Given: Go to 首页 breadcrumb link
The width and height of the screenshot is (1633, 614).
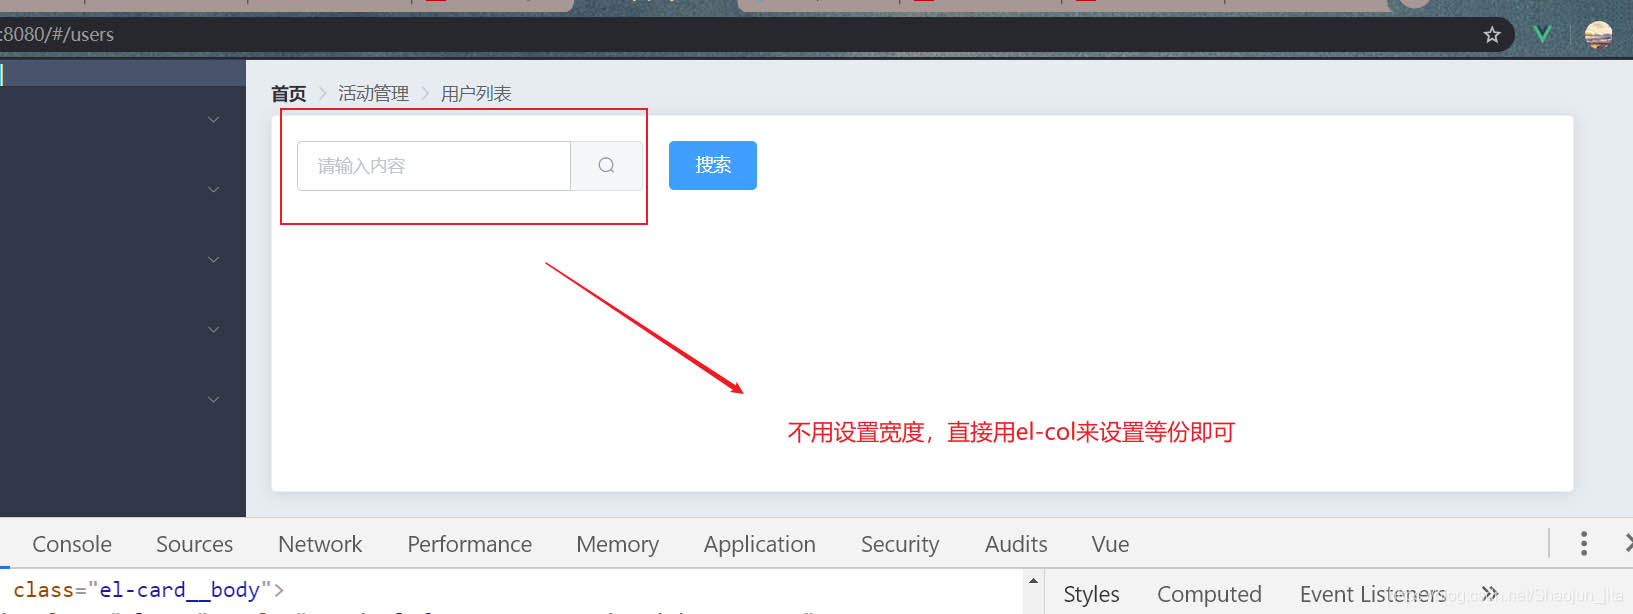Looking at the screenshot, I should click(x=289, y=93).
